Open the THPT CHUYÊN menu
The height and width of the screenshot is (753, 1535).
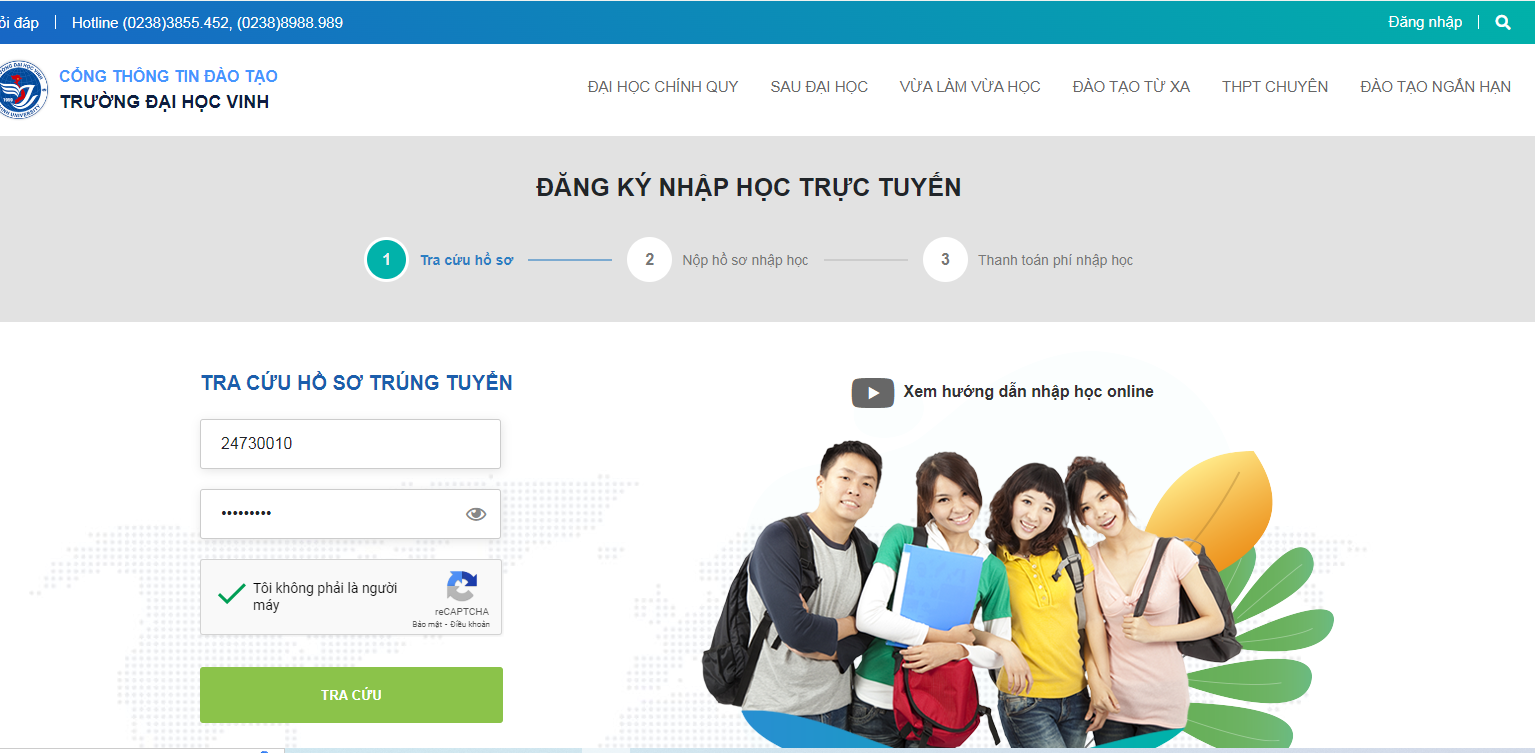1275,87
